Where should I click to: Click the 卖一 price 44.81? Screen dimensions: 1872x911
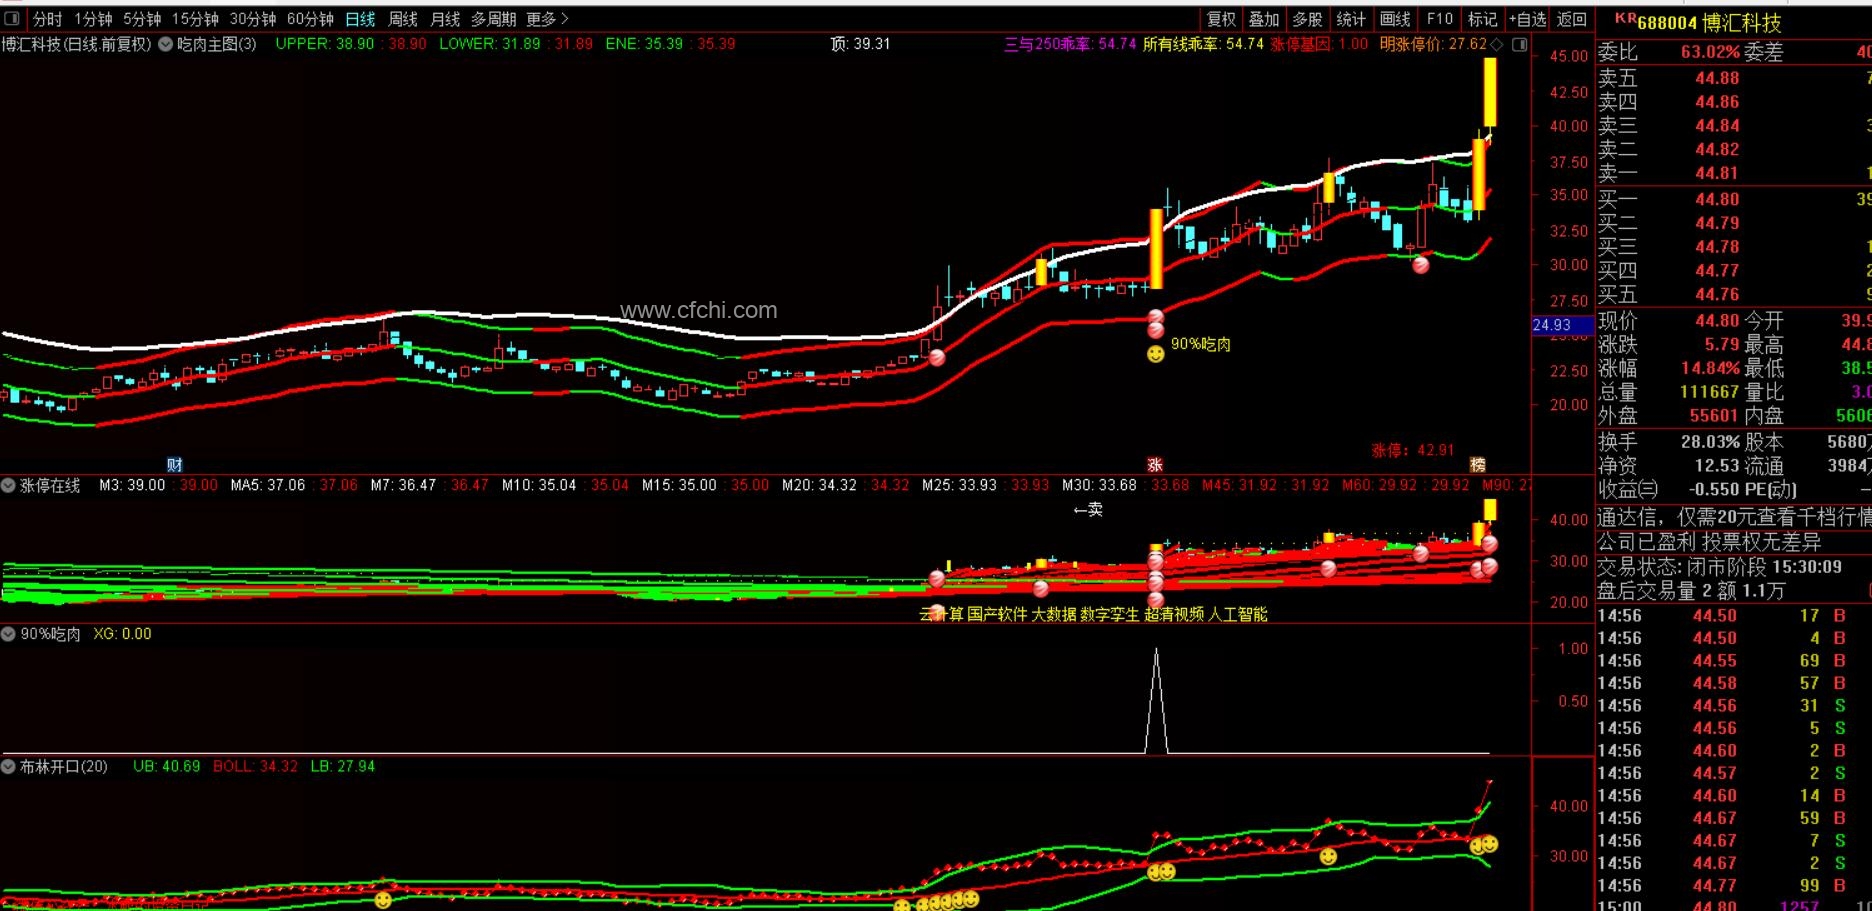(1717, 173)
